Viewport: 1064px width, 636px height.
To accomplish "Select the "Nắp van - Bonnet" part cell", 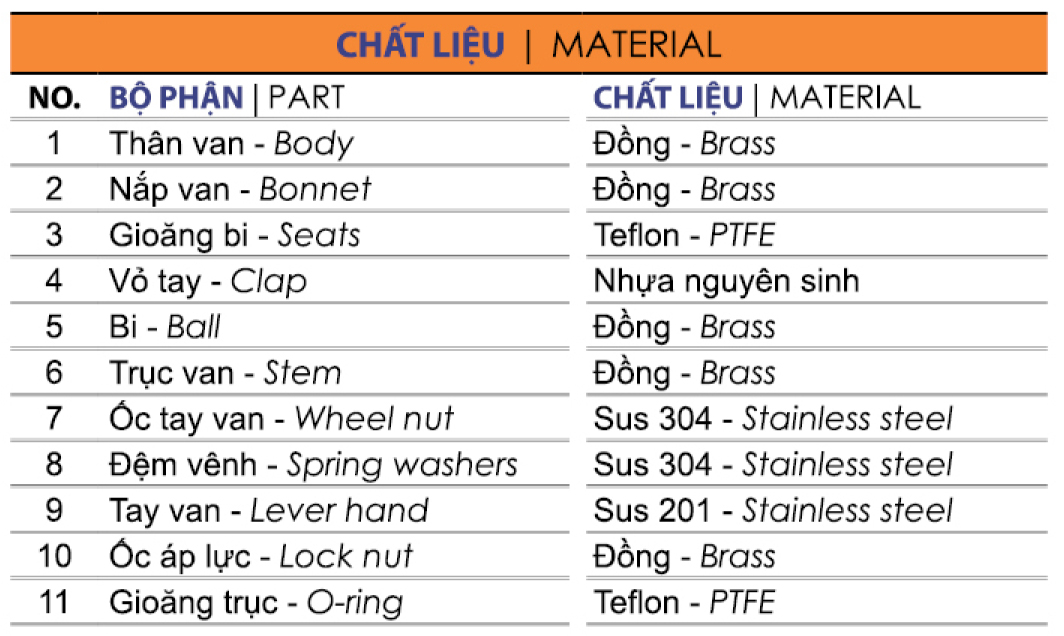I will tap(240, 189).
